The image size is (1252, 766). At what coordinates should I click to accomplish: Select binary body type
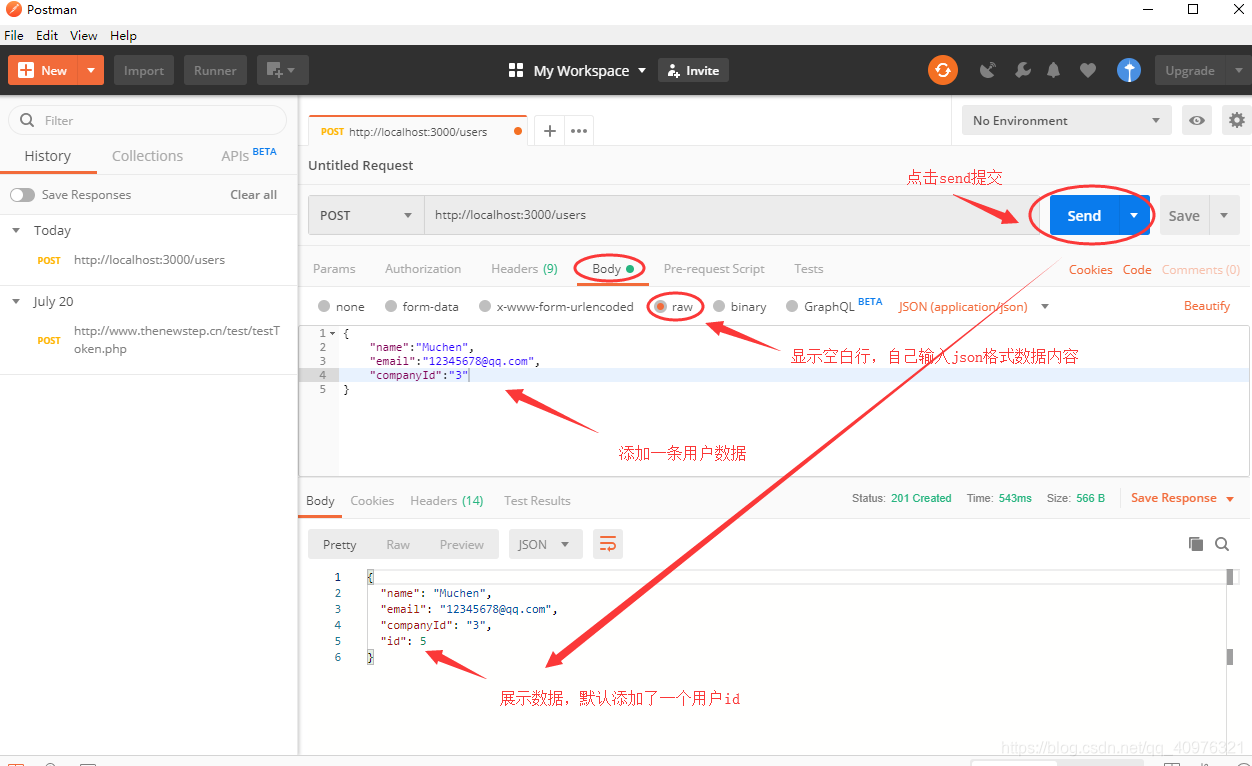719,307
